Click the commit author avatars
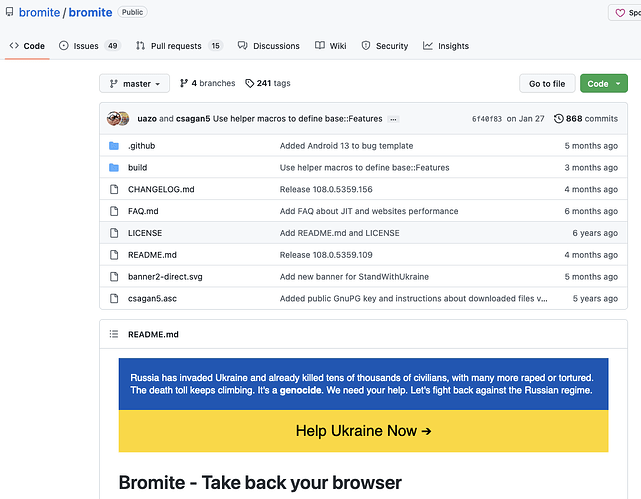641x499 pixels. [118, 119]
